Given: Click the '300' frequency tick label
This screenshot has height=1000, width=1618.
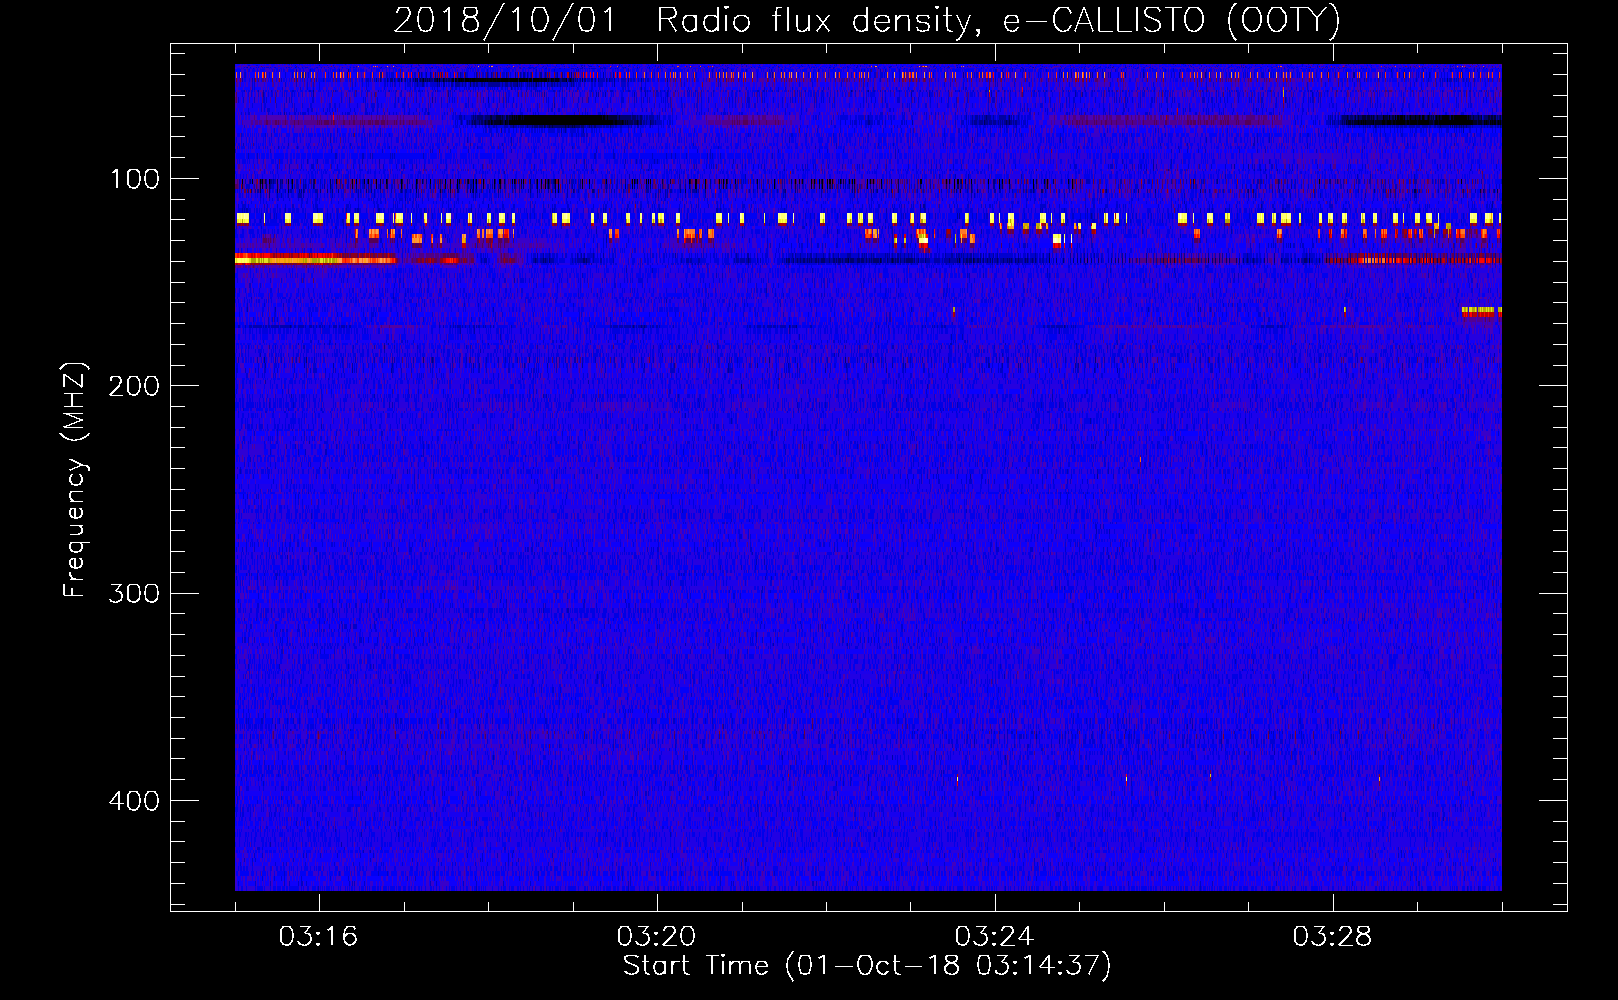Looking at the screenshot, I should tap(134, 594).
